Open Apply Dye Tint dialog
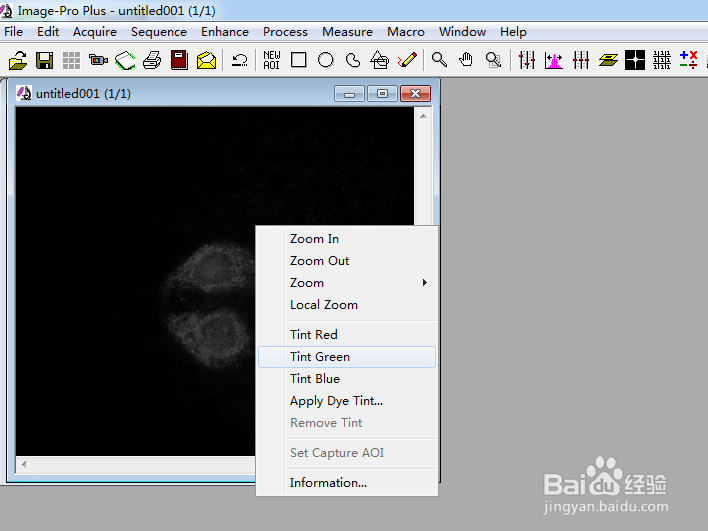Viewport: 708px width, 531px height. pos(347,401)
